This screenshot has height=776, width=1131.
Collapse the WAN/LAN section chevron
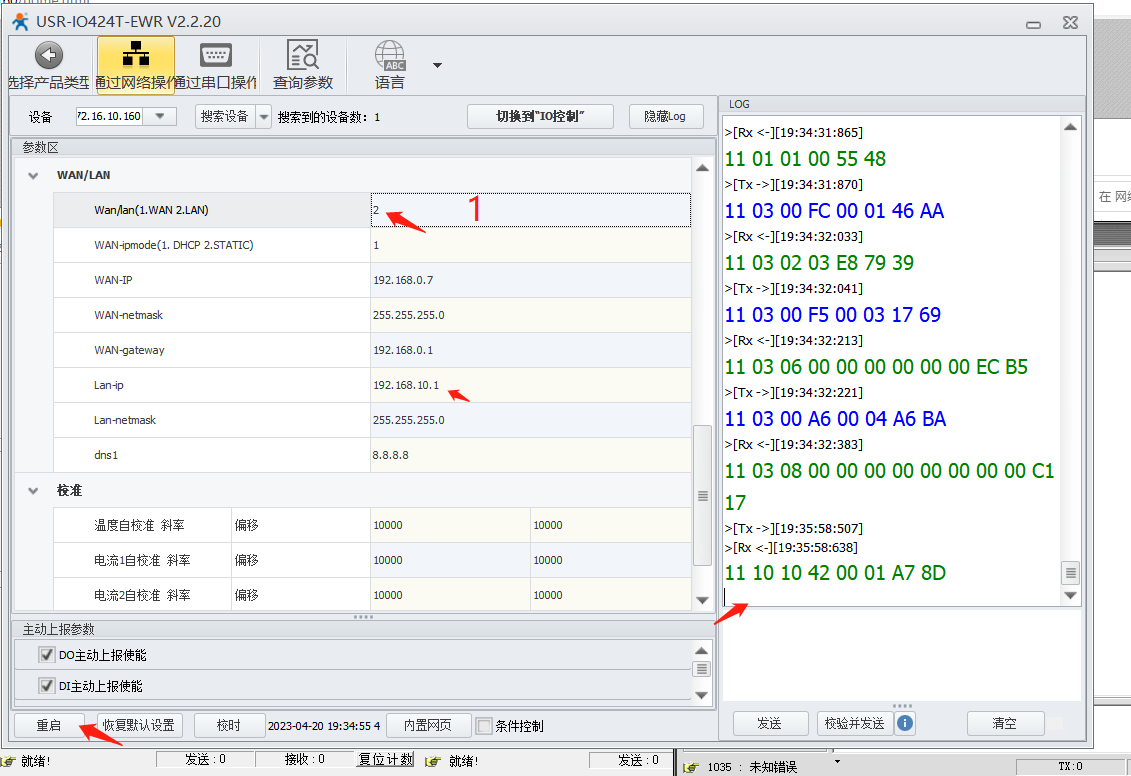pyautogui.click(x=34, y=175)
